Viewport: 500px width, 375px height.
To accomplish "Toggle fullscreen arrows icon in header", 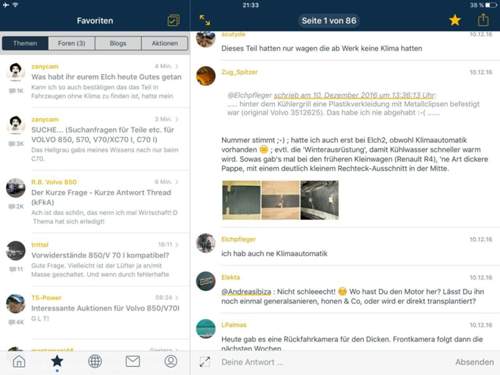I will click(205, 20).
